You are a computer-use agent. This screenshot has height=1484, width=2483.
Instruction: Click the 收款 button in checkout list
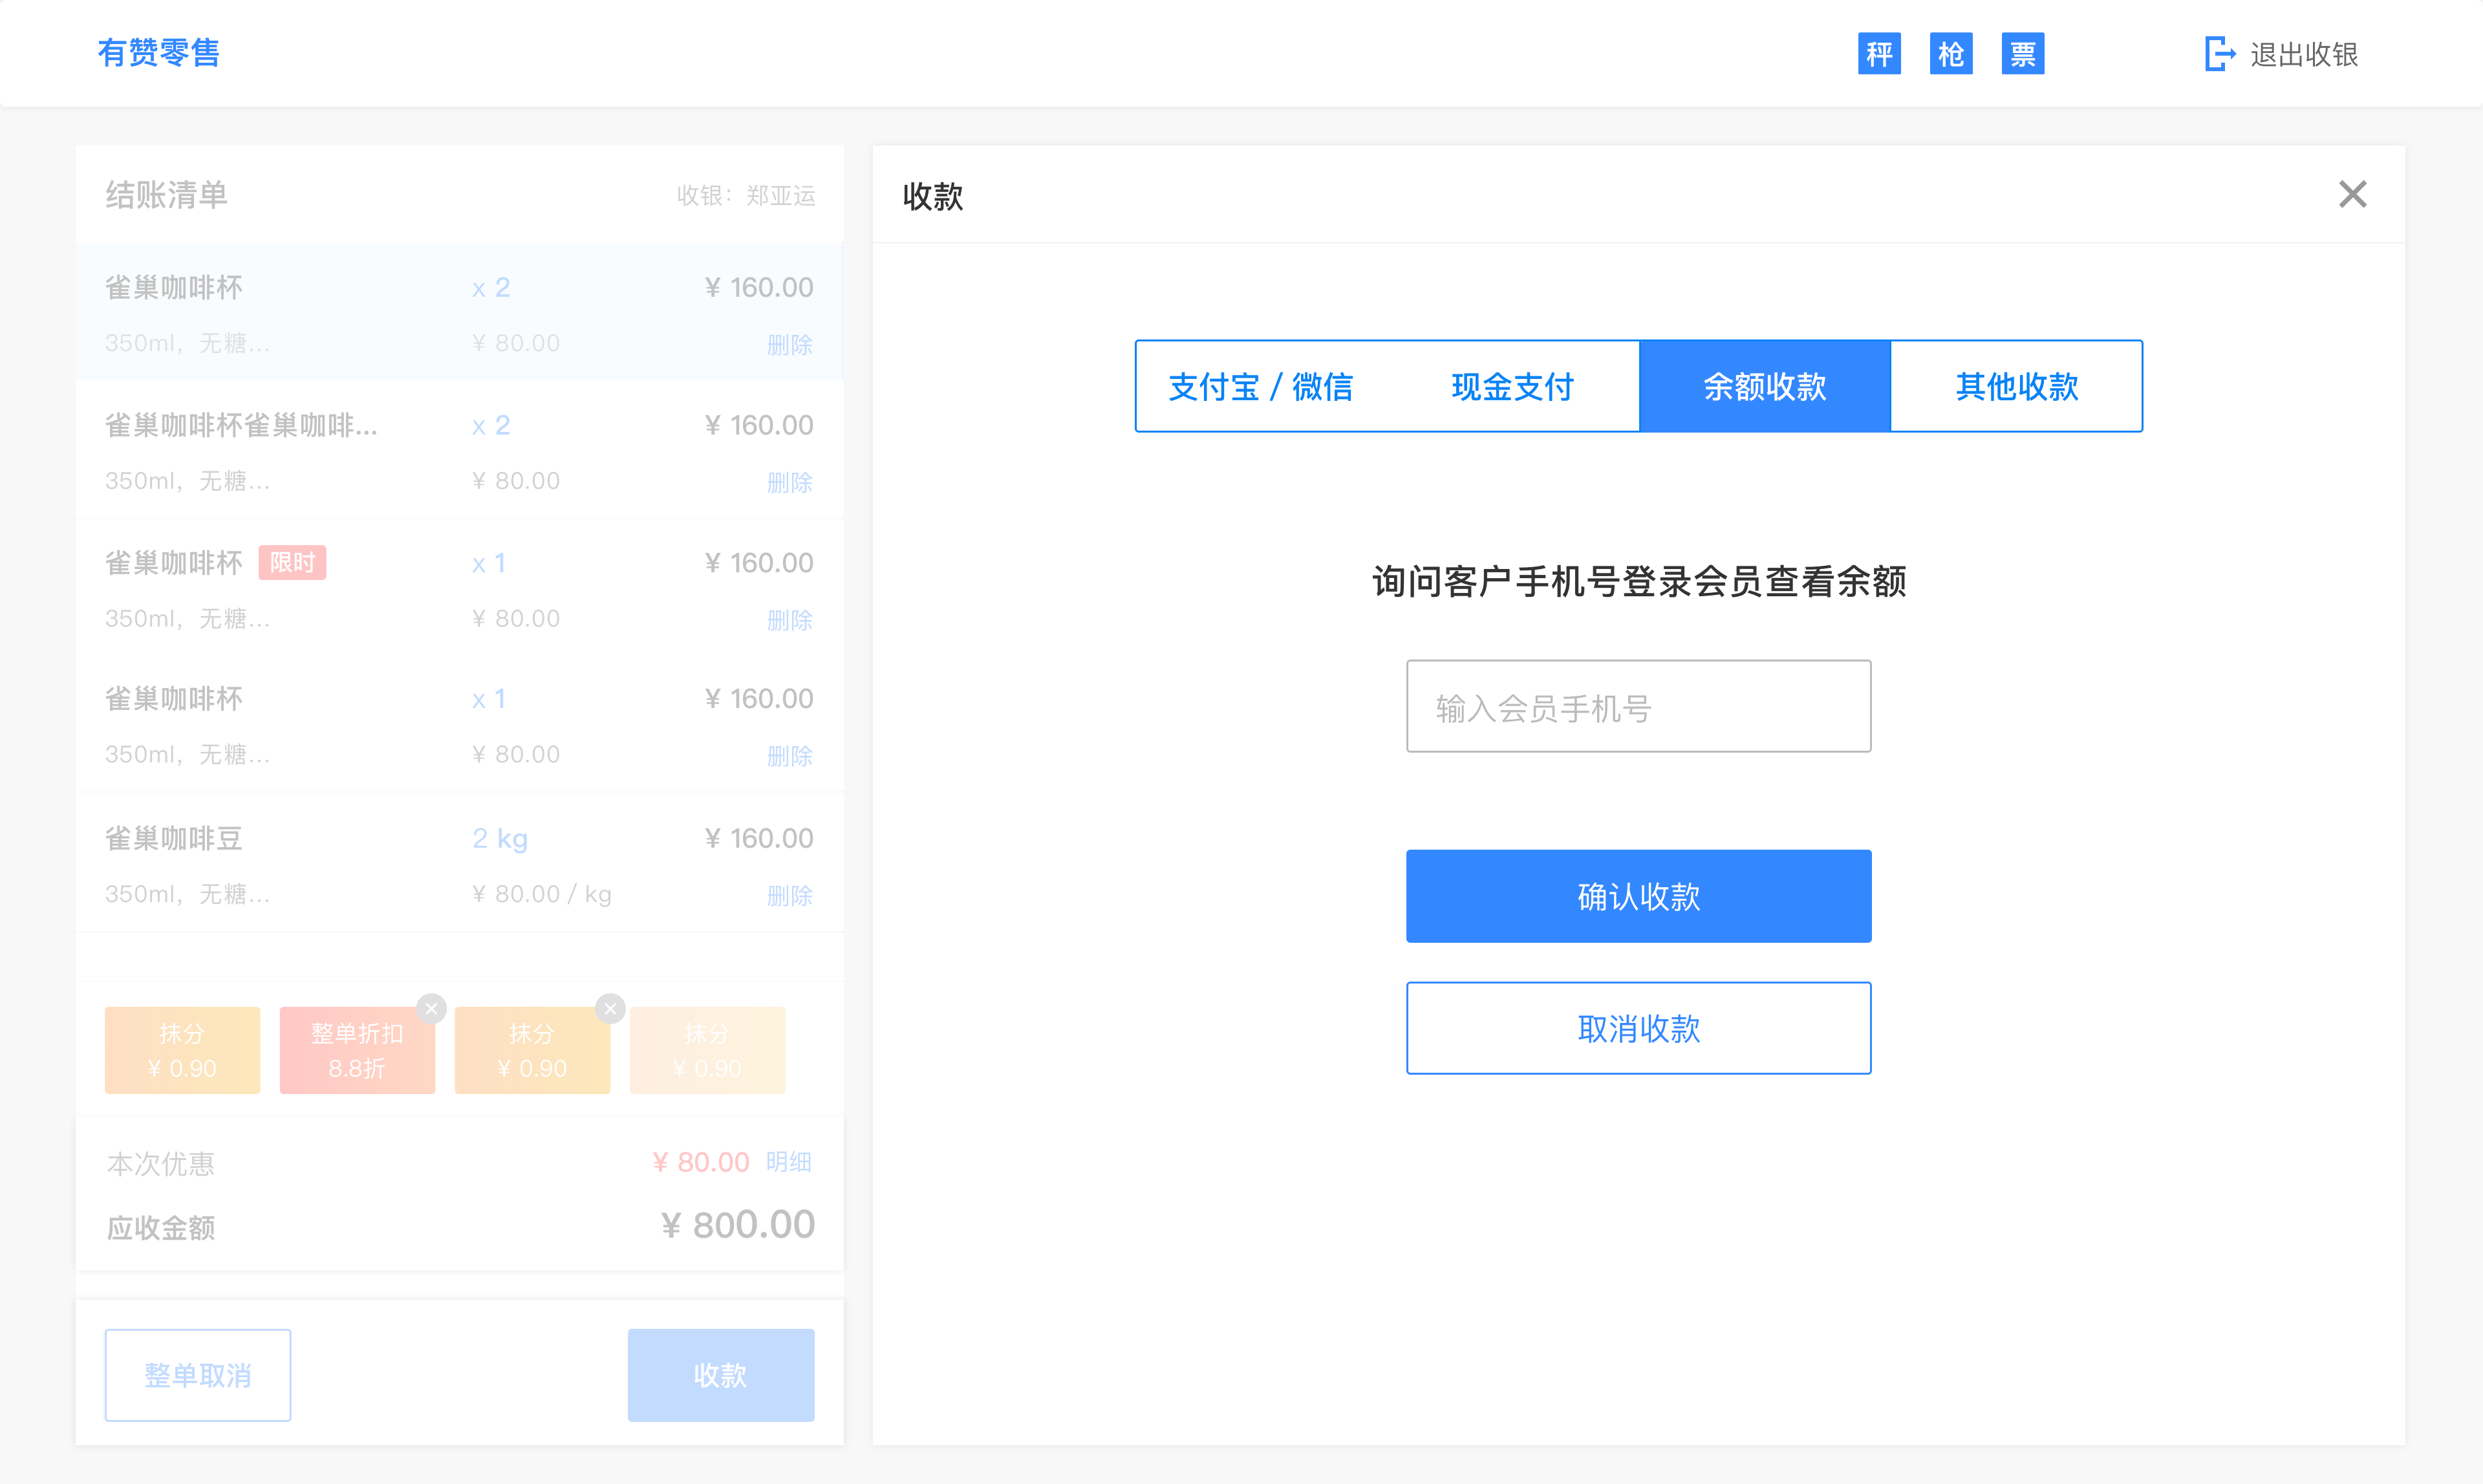721,1375
